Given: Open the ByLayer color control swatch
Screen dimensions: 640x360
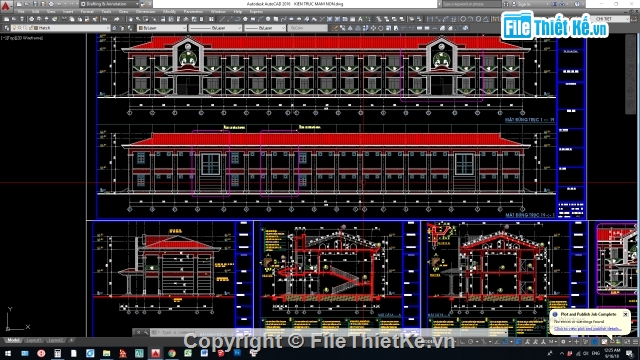Looking at the screenshot, I should coord(162,28).
